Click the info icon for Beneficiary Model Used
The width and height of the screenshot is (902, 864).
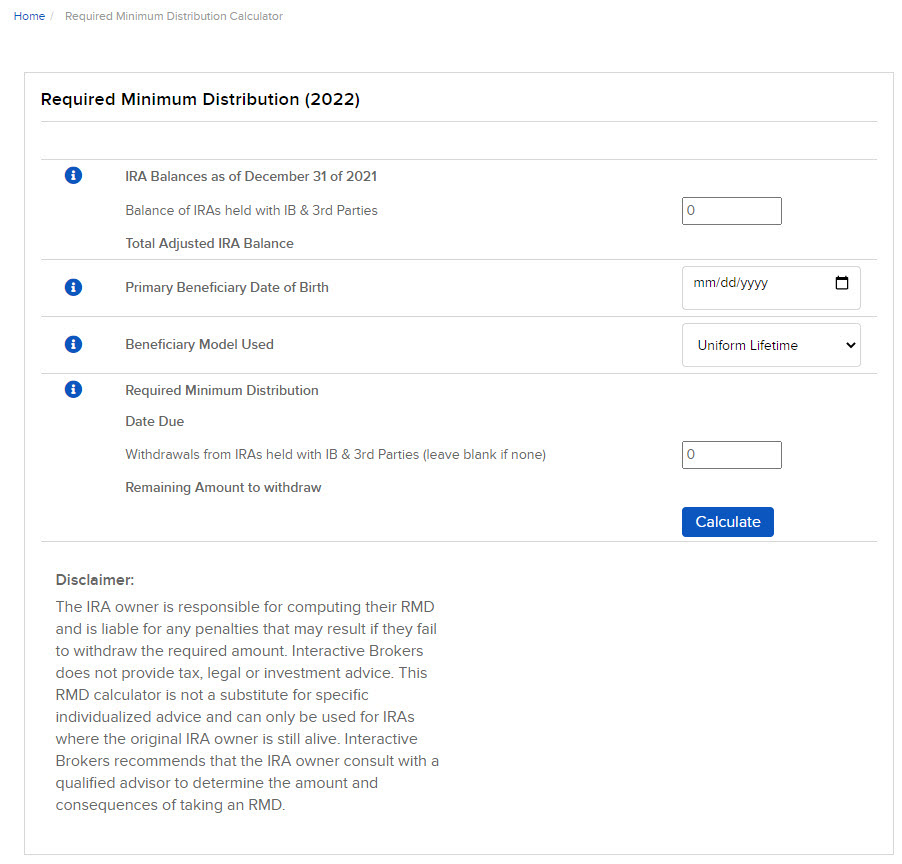(x=72, y=344)
